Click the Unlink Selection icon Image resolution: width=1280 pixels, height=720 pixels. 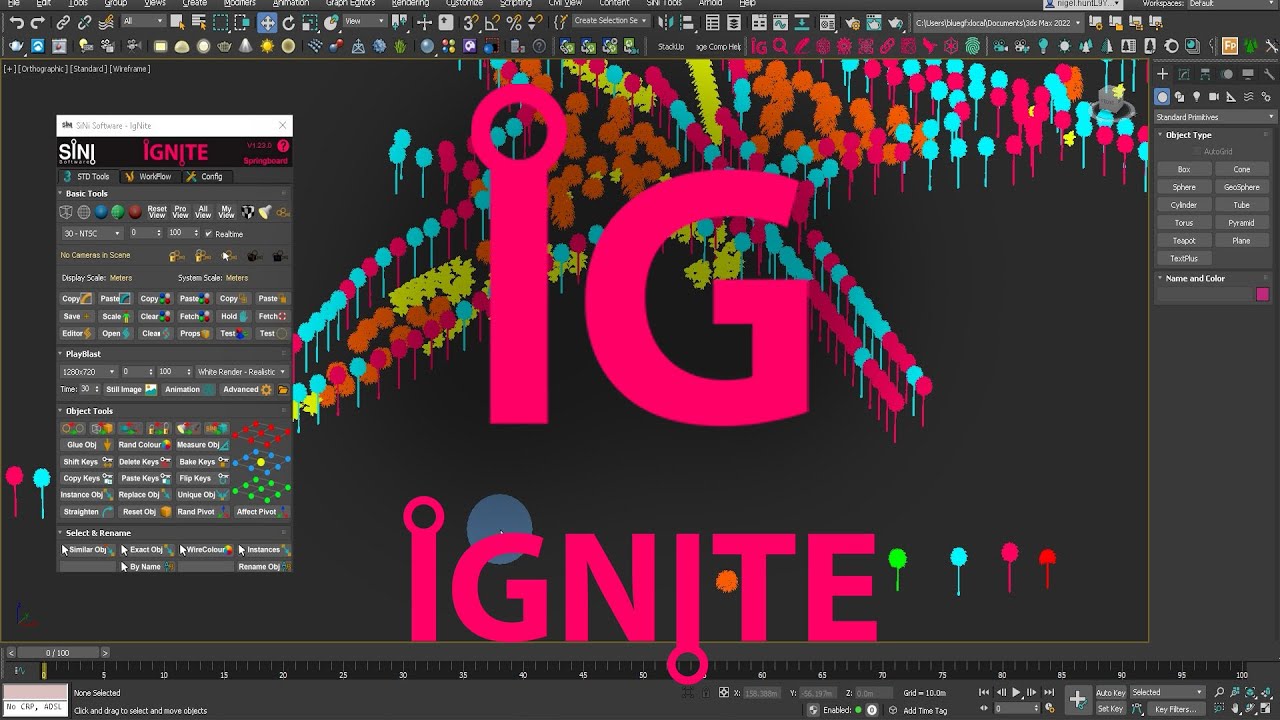click(85, 22)
